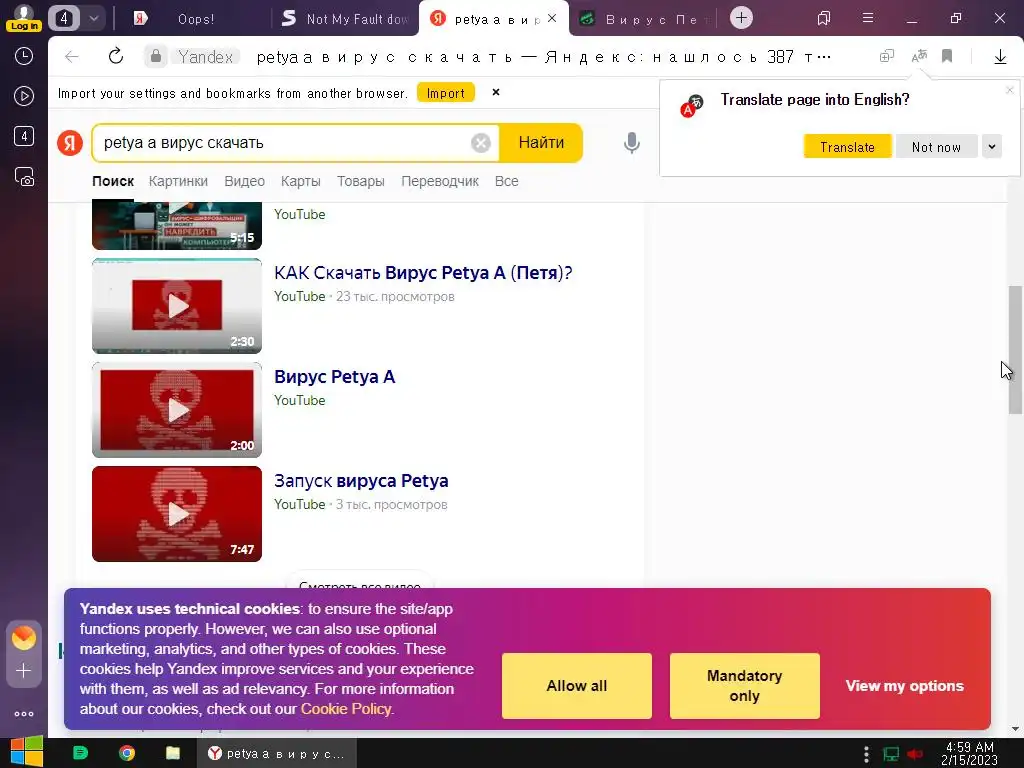The image size is (1024, 768).
Task: Open Chrome from the taskbar
Action: click(x=127, y=753)
